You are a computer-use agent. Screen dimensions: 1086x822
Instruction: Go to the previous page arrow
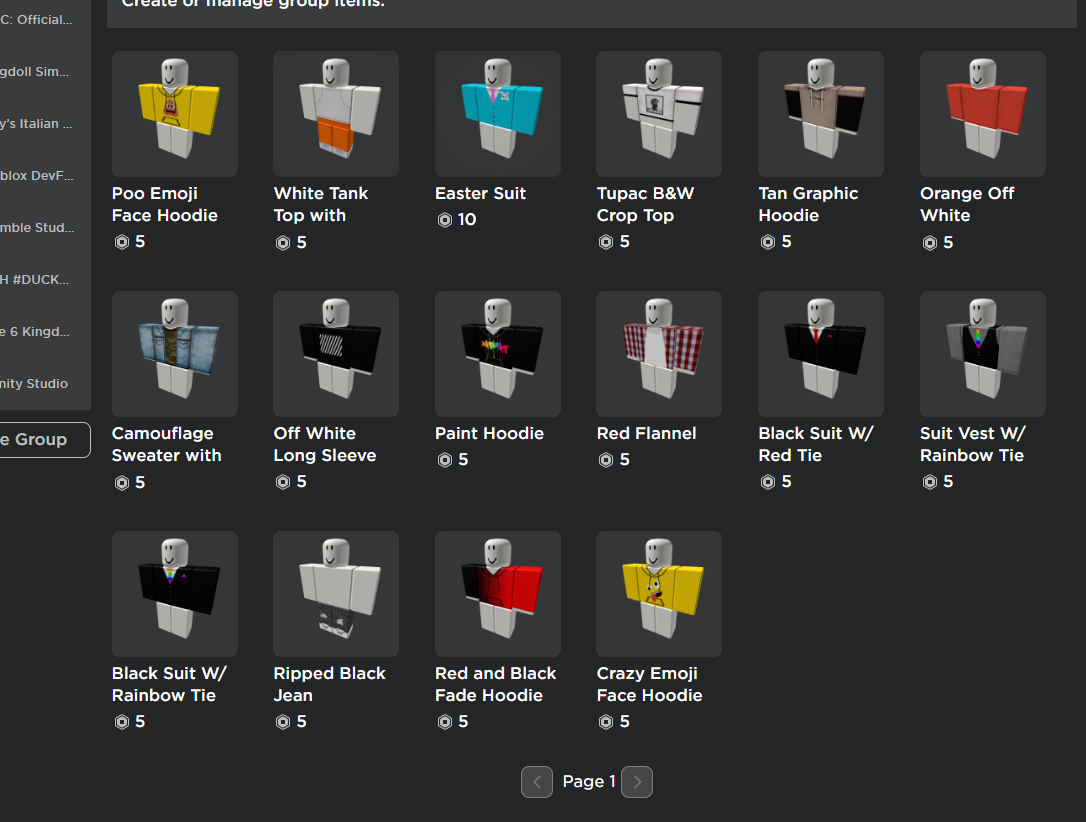click(x=537, y=782)
